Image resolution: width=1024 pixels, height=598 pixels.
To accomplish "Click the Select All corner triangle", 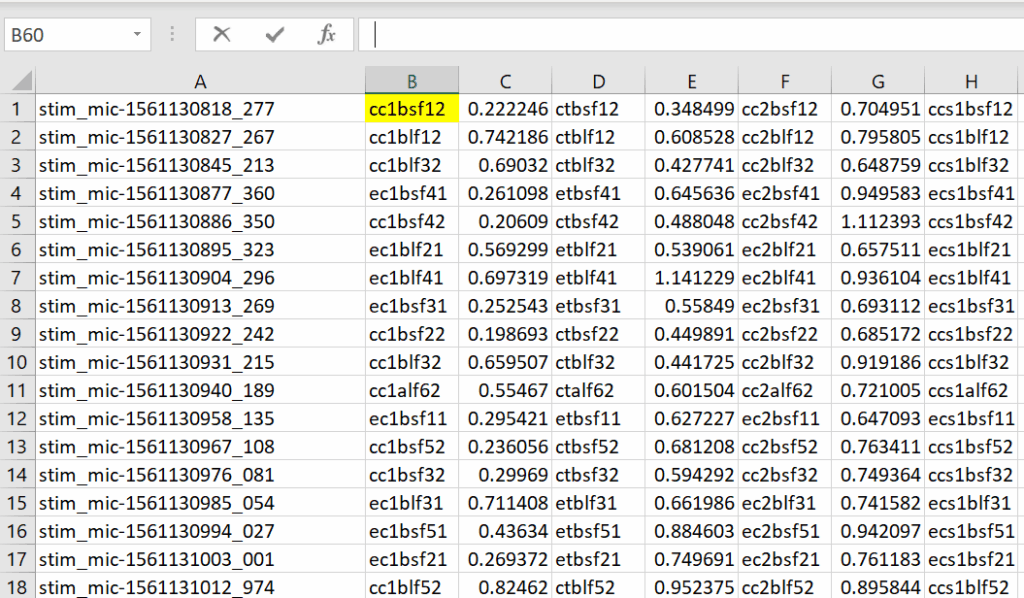I will pyautogui.click(x=20, y=81).
